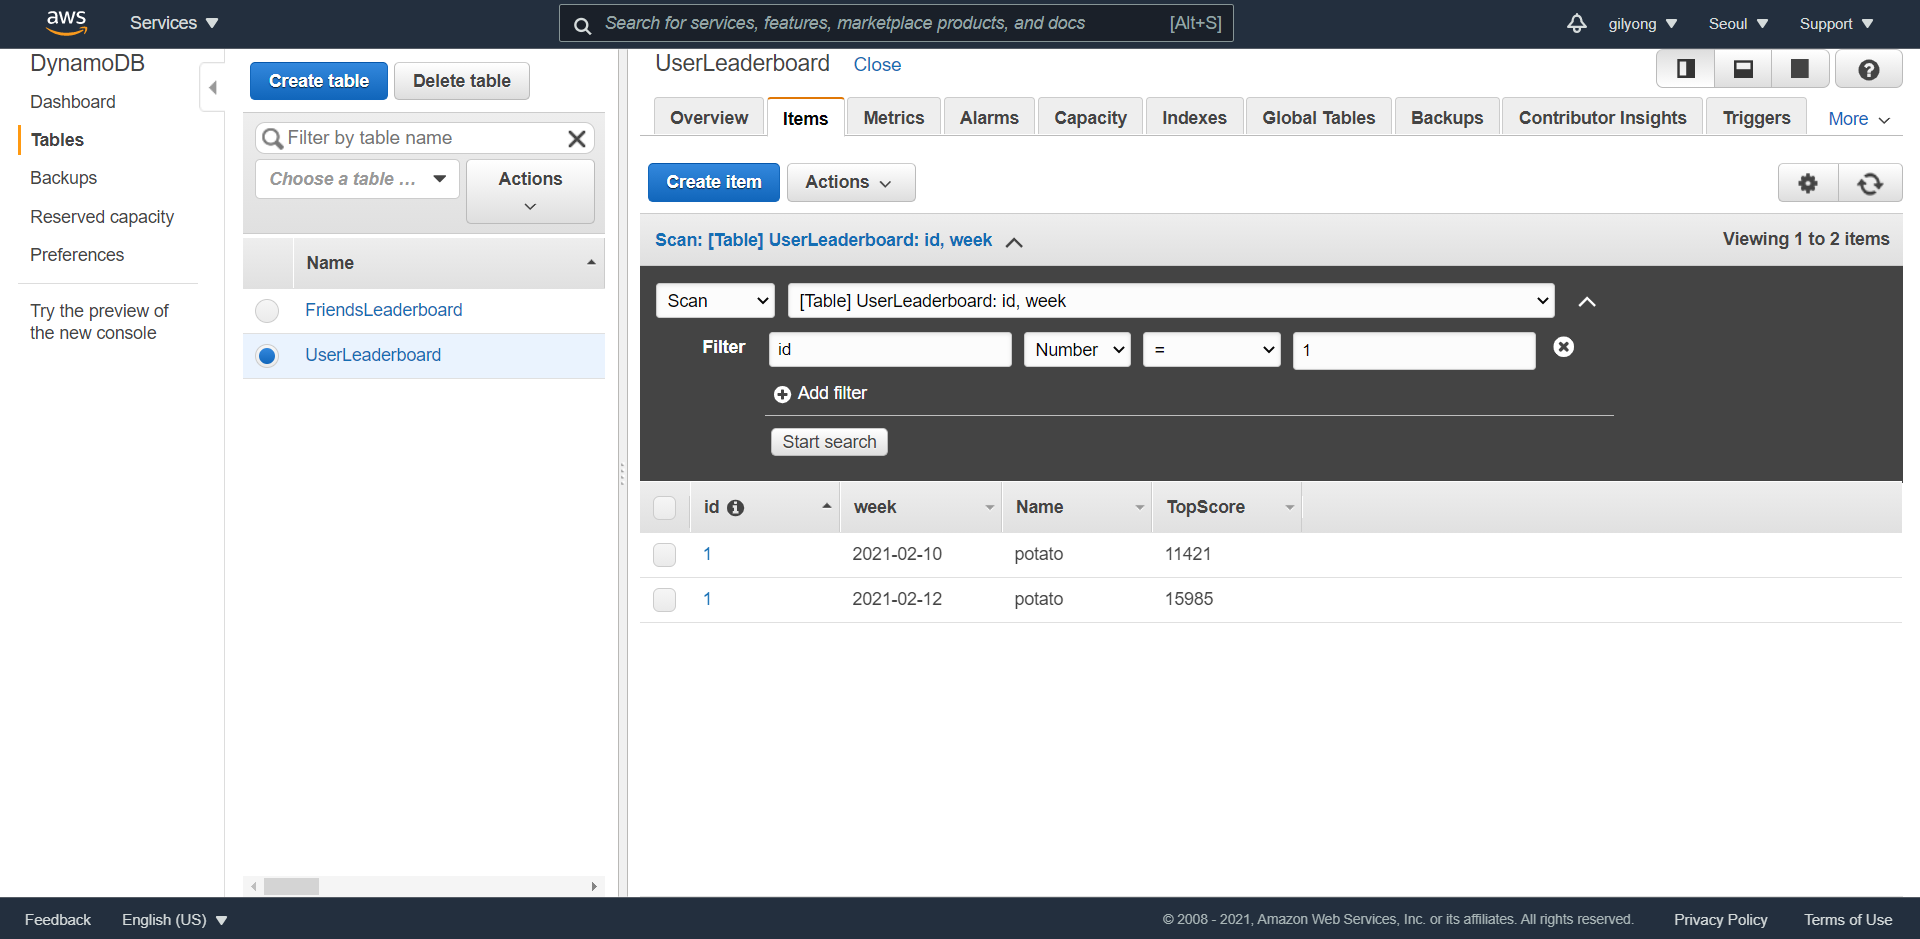
Task: Click the Filter by table name field
Action: pos(425,138)
